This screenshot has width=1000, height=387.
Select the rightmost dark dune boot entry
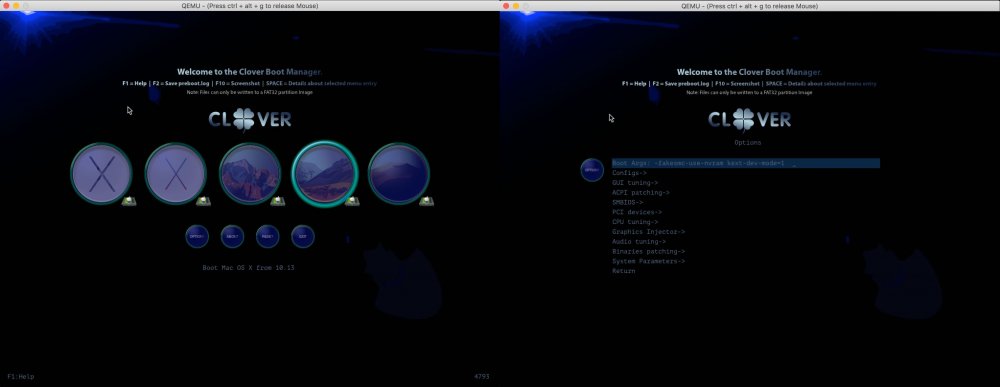399,173
